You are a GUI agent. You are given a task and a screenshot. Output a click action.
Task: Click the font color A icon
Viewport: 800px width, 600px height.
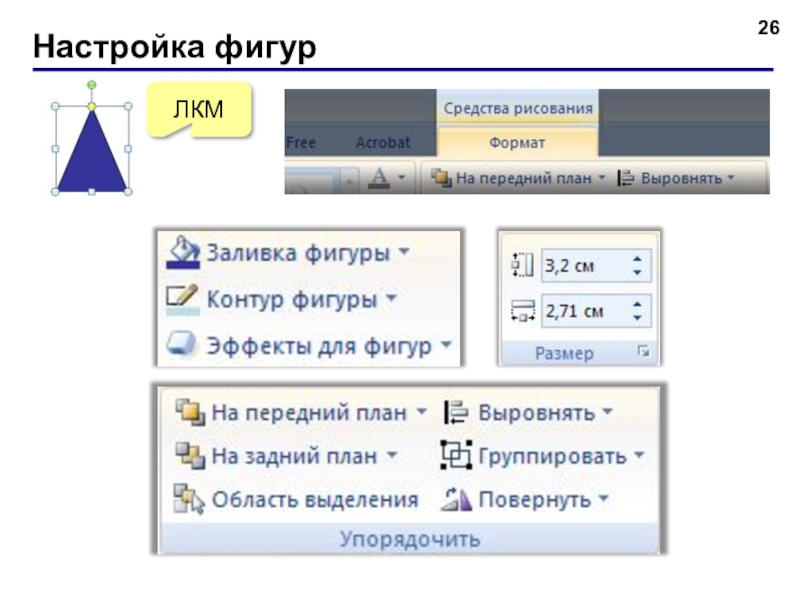(x=379, y=178)
